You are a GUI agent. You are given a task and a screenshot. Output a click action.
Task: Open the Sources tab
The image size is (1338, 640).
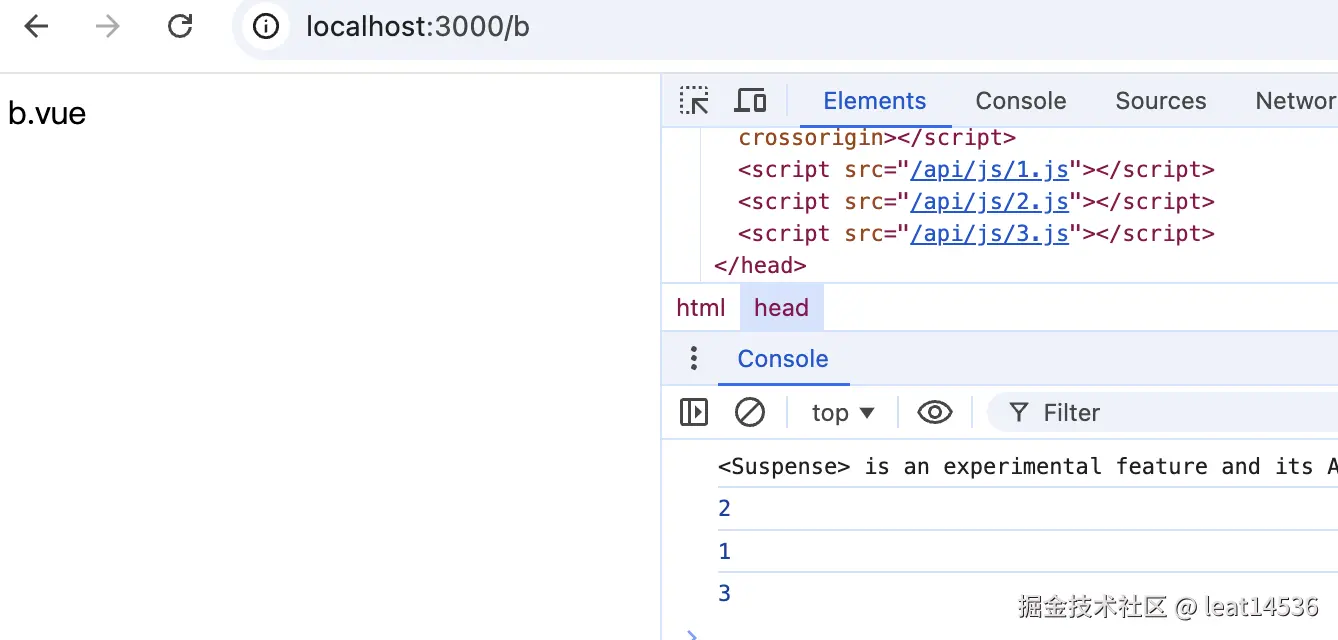click(x=1161, y=101)
